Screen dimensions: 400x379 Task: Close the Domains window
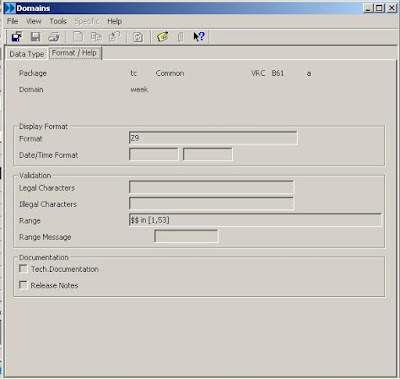(392, 8)
